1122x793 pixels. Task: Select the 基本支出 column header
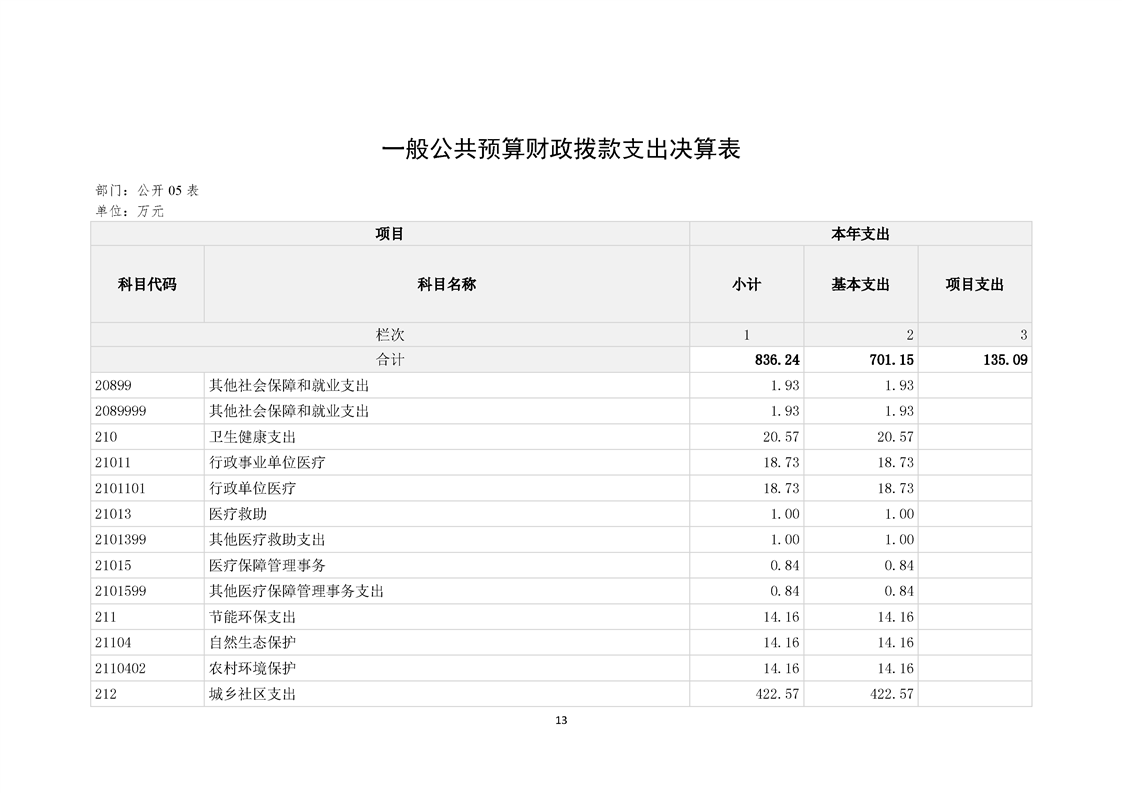(860, 284)
